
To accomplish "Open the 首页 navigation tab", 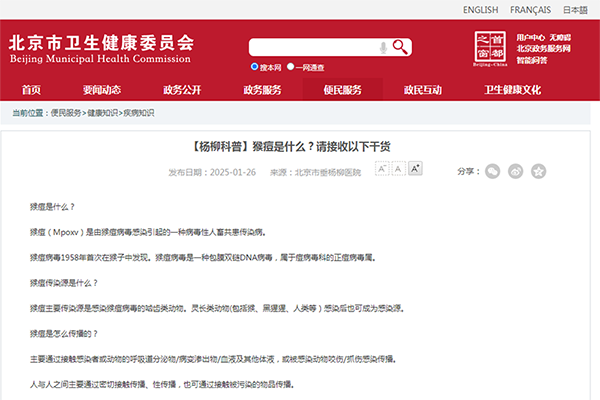I will point(31,90).
